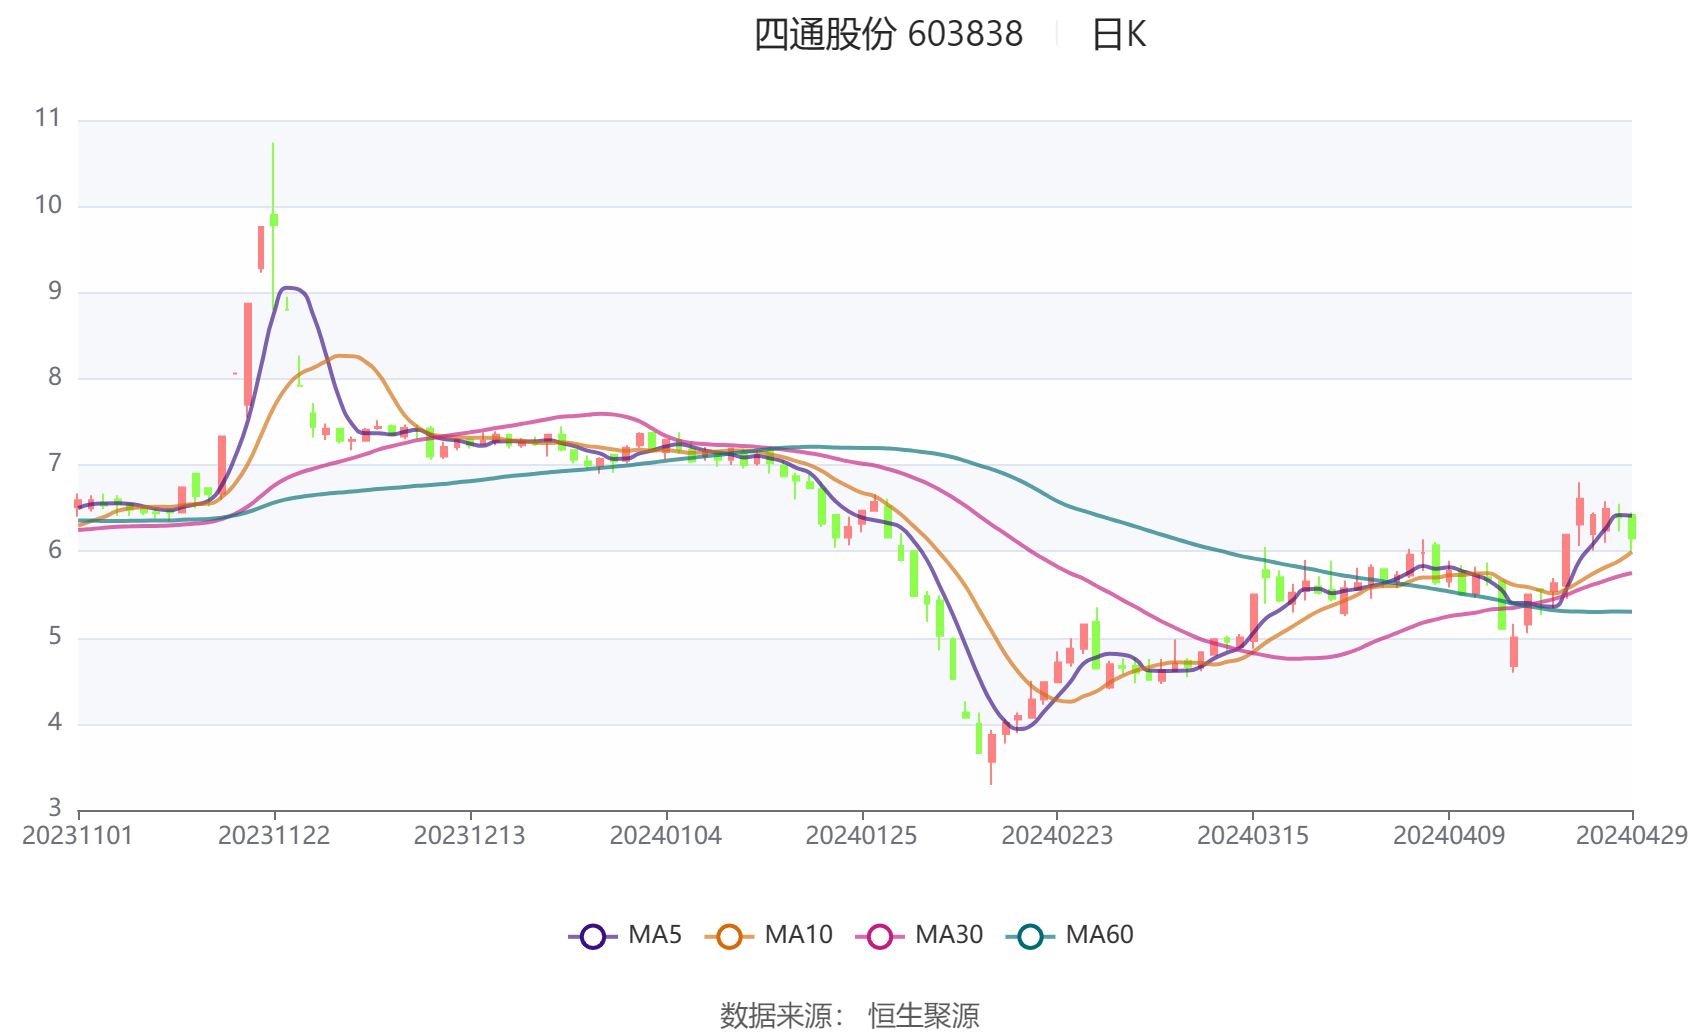Click y-axis value 8
1700x1034 pixels.
pos(55,377)
